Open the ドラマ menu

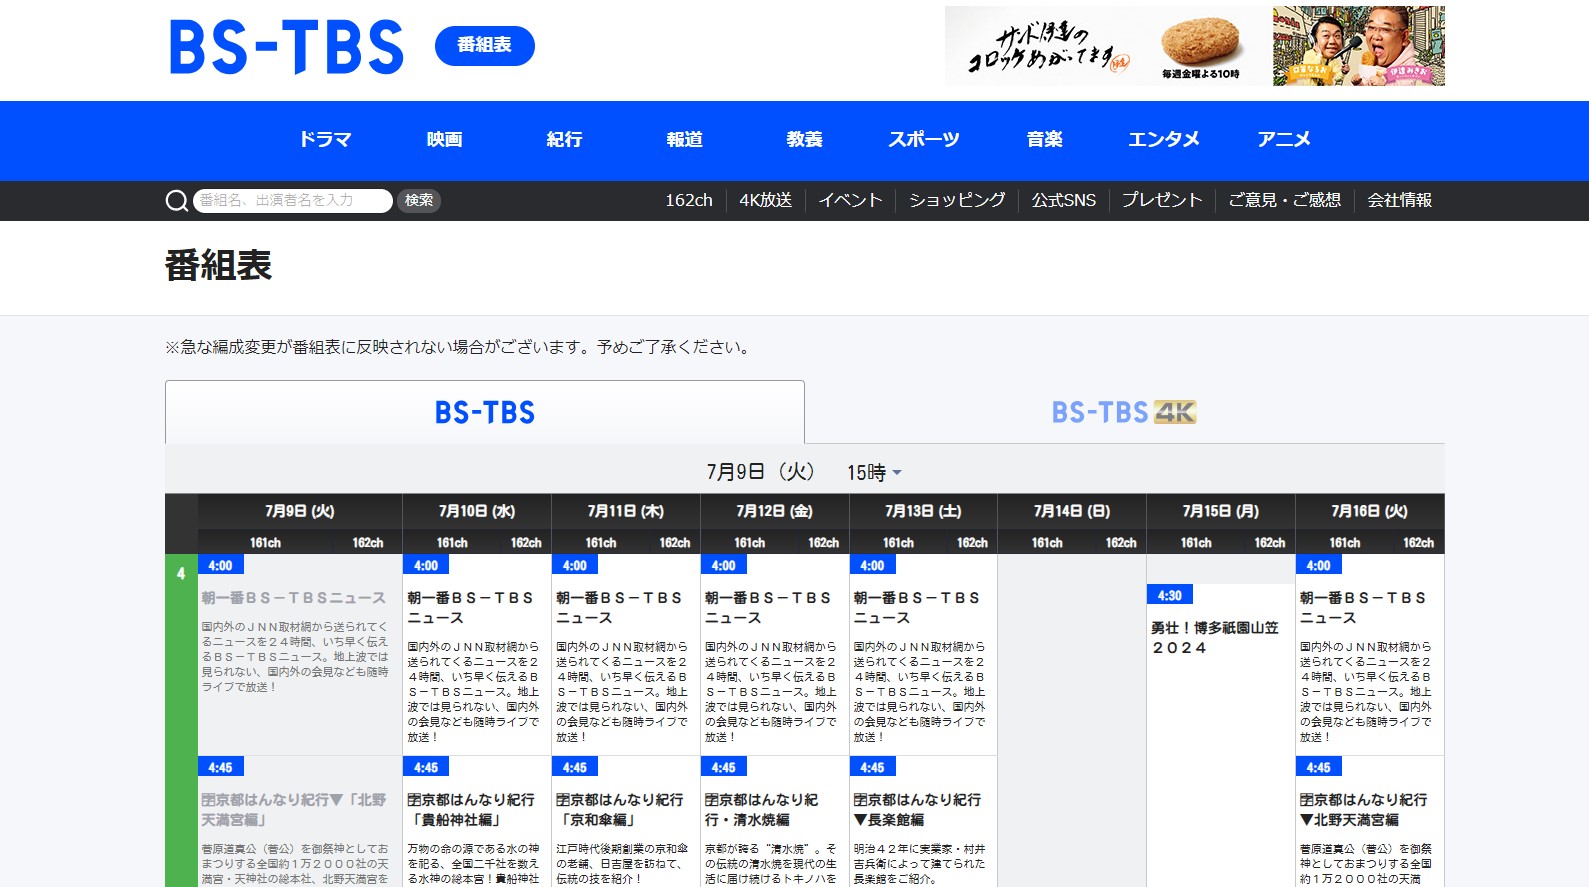[x=325, y=140]
